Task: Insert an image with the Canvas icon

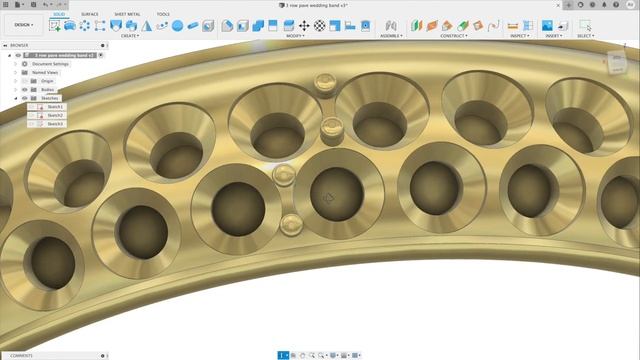Action: (547, 26)
